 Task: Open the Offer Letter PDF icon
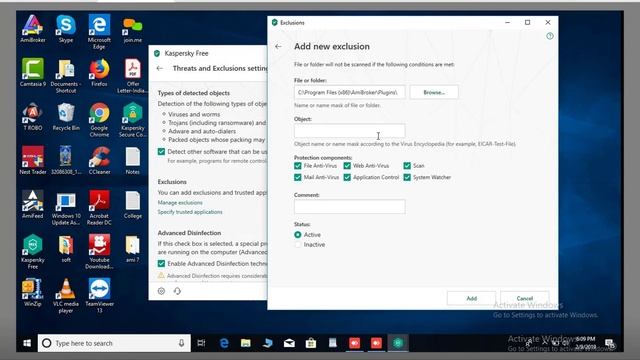tap(133, 76)
